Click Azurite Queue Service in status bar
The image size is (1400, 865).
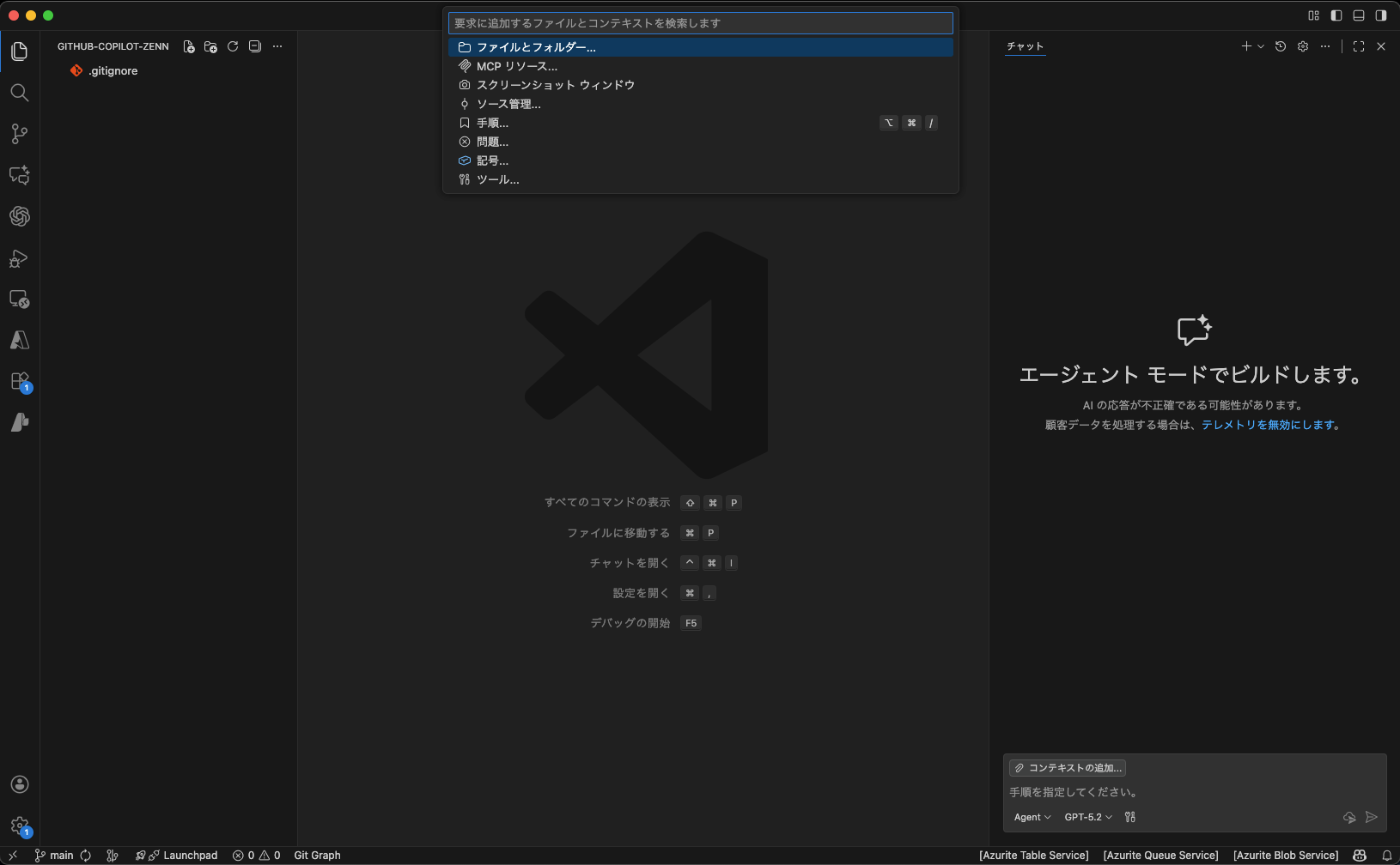click(x=1161, y=855)
